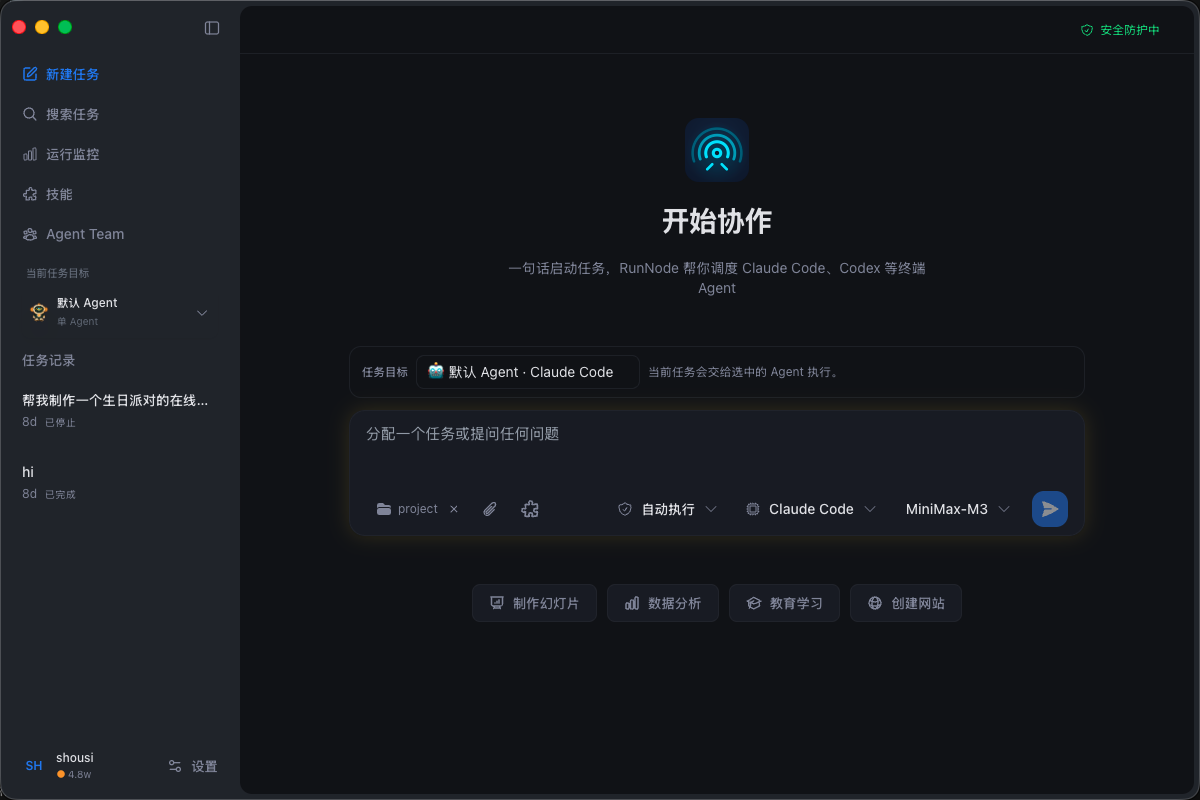Image resolution: width=1200 pixels, height=800 pixels.
Task: Remove the project folder tag
Action: point(454,509)
